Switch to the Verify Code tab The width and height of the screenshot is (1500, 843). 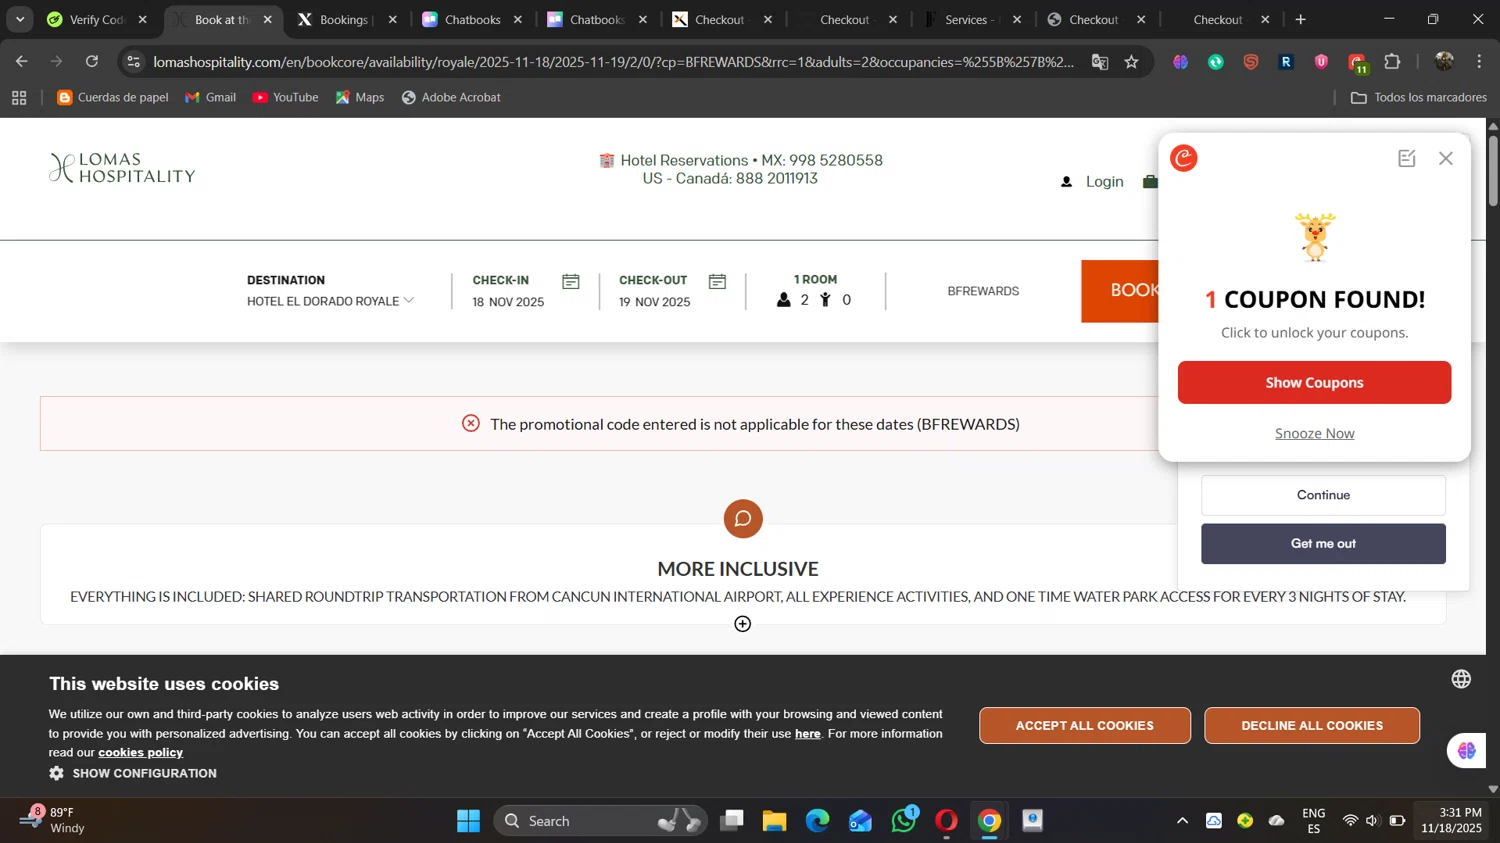coord(97,19)
